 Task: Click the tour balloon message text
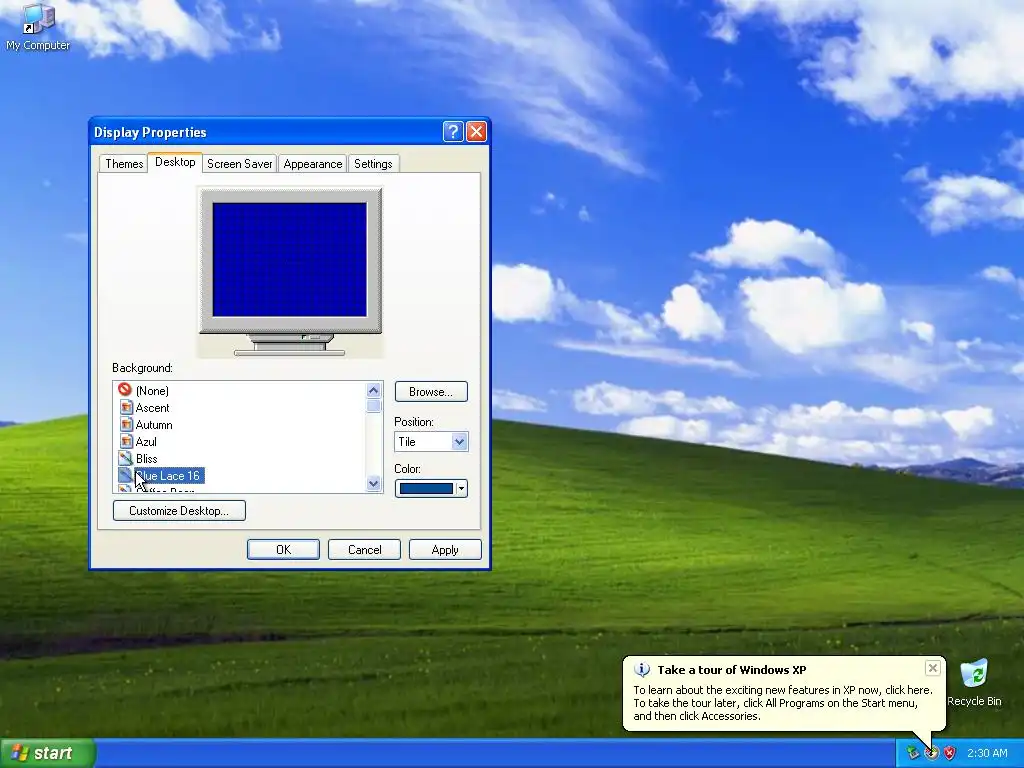tap(783, 703)
